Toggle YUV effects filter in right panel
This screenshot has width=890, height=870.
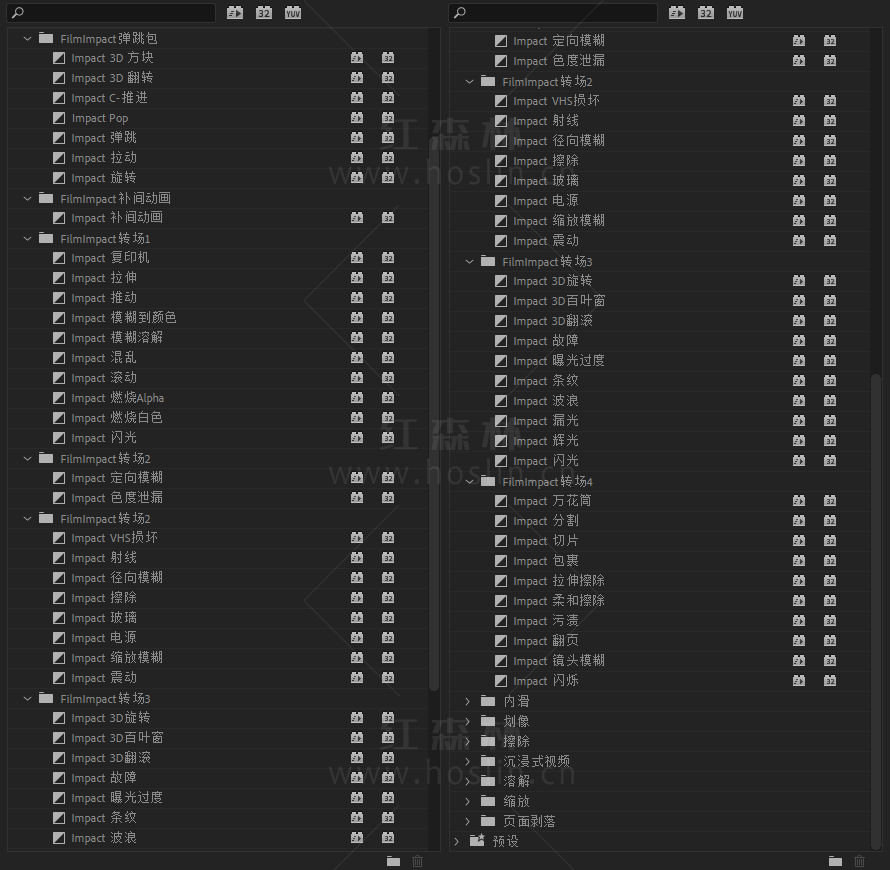click(x=735, y=13)
